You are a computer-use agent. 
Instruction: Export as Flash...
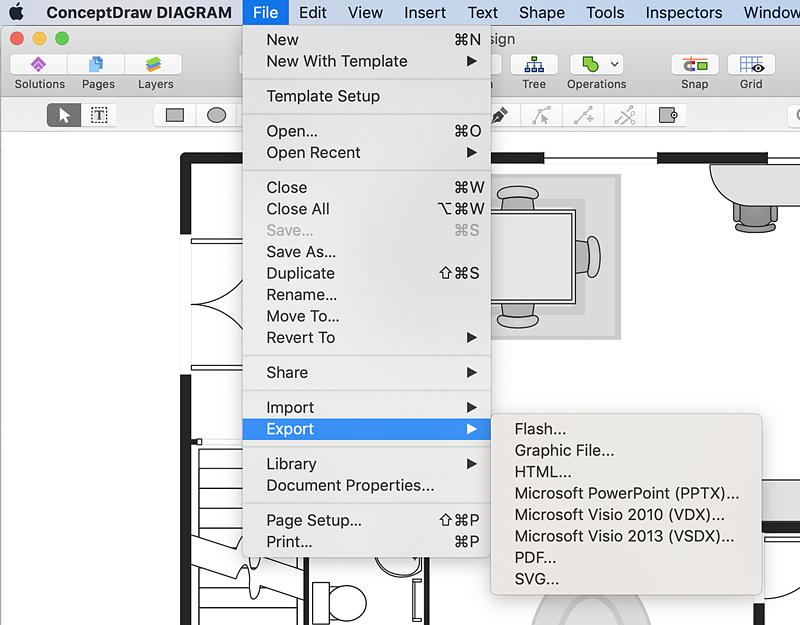click(x=626, y=429)
